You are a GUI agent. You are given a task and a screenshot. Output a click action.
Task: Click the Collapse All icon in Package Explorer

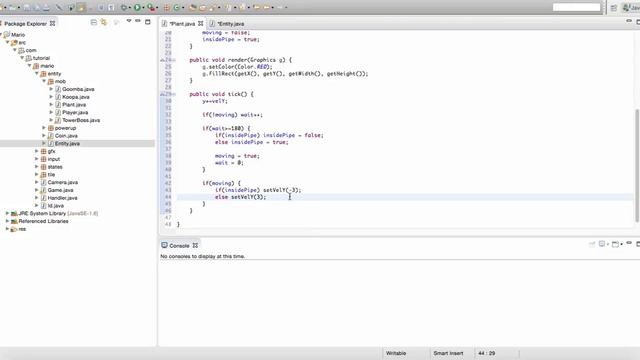click(93, 22)
